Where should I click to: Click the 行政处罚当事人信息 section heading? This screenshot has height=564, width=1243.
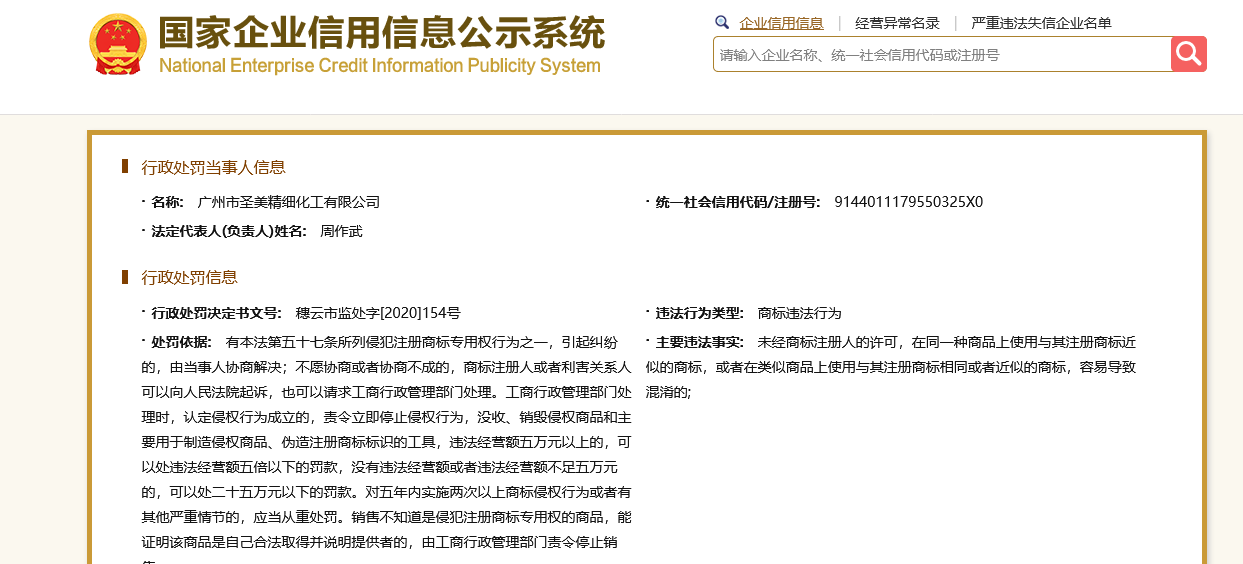213,167
